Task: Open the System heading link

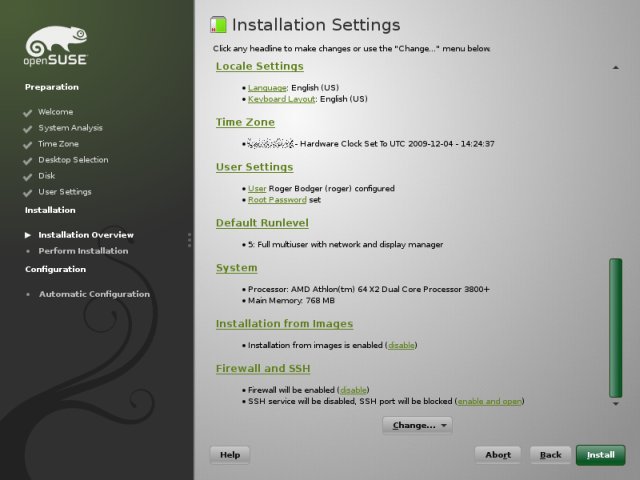Action: [237, 268]
